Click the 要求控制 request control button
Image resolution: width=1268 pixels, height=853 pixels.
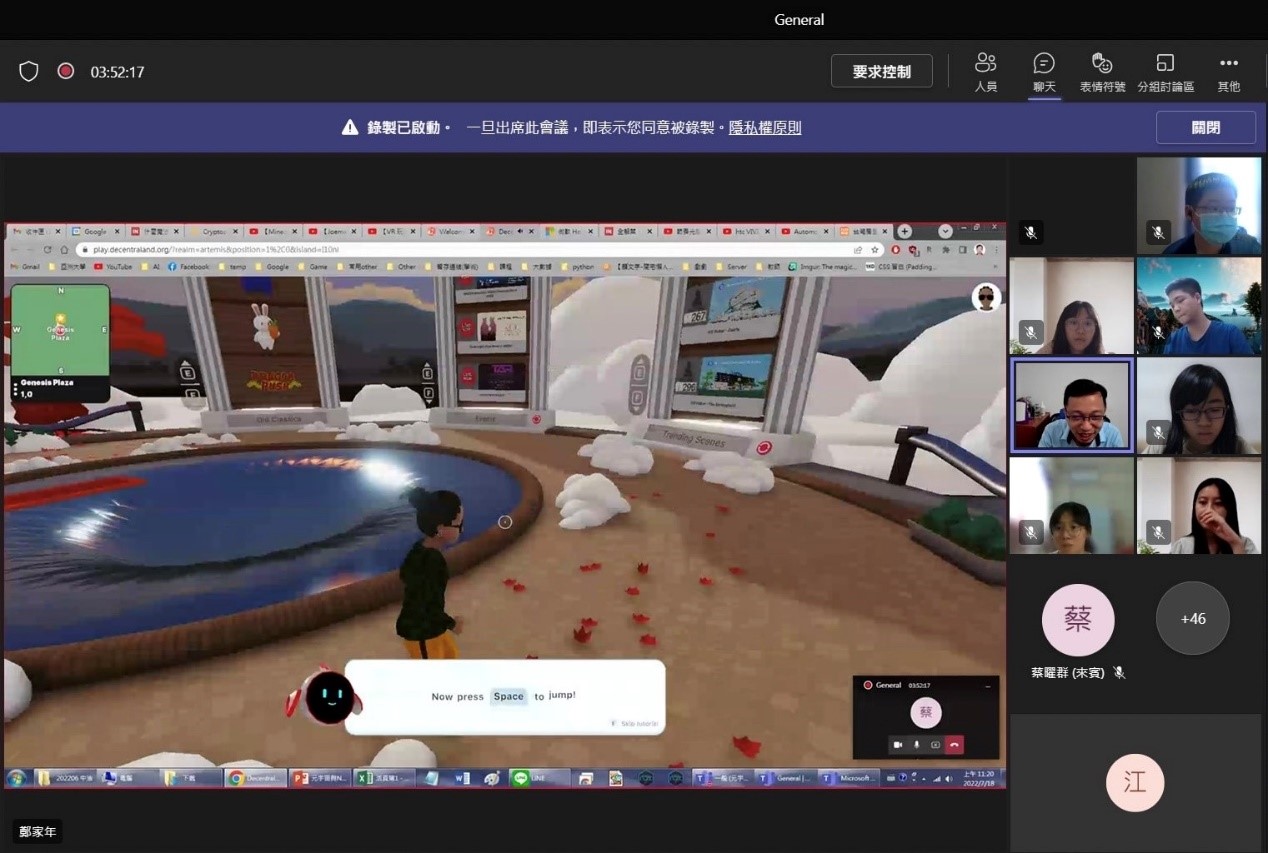tap(882, 72)
